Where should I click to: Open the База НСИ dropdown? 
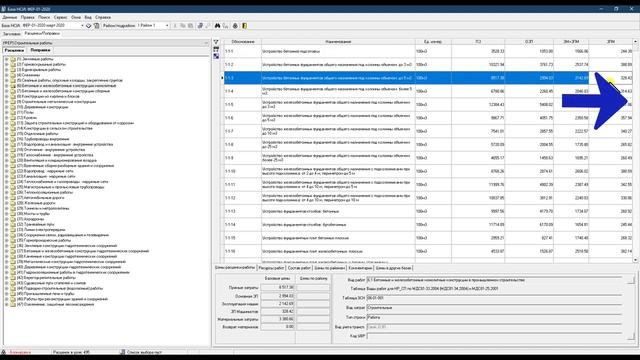(x=82, y=26)
